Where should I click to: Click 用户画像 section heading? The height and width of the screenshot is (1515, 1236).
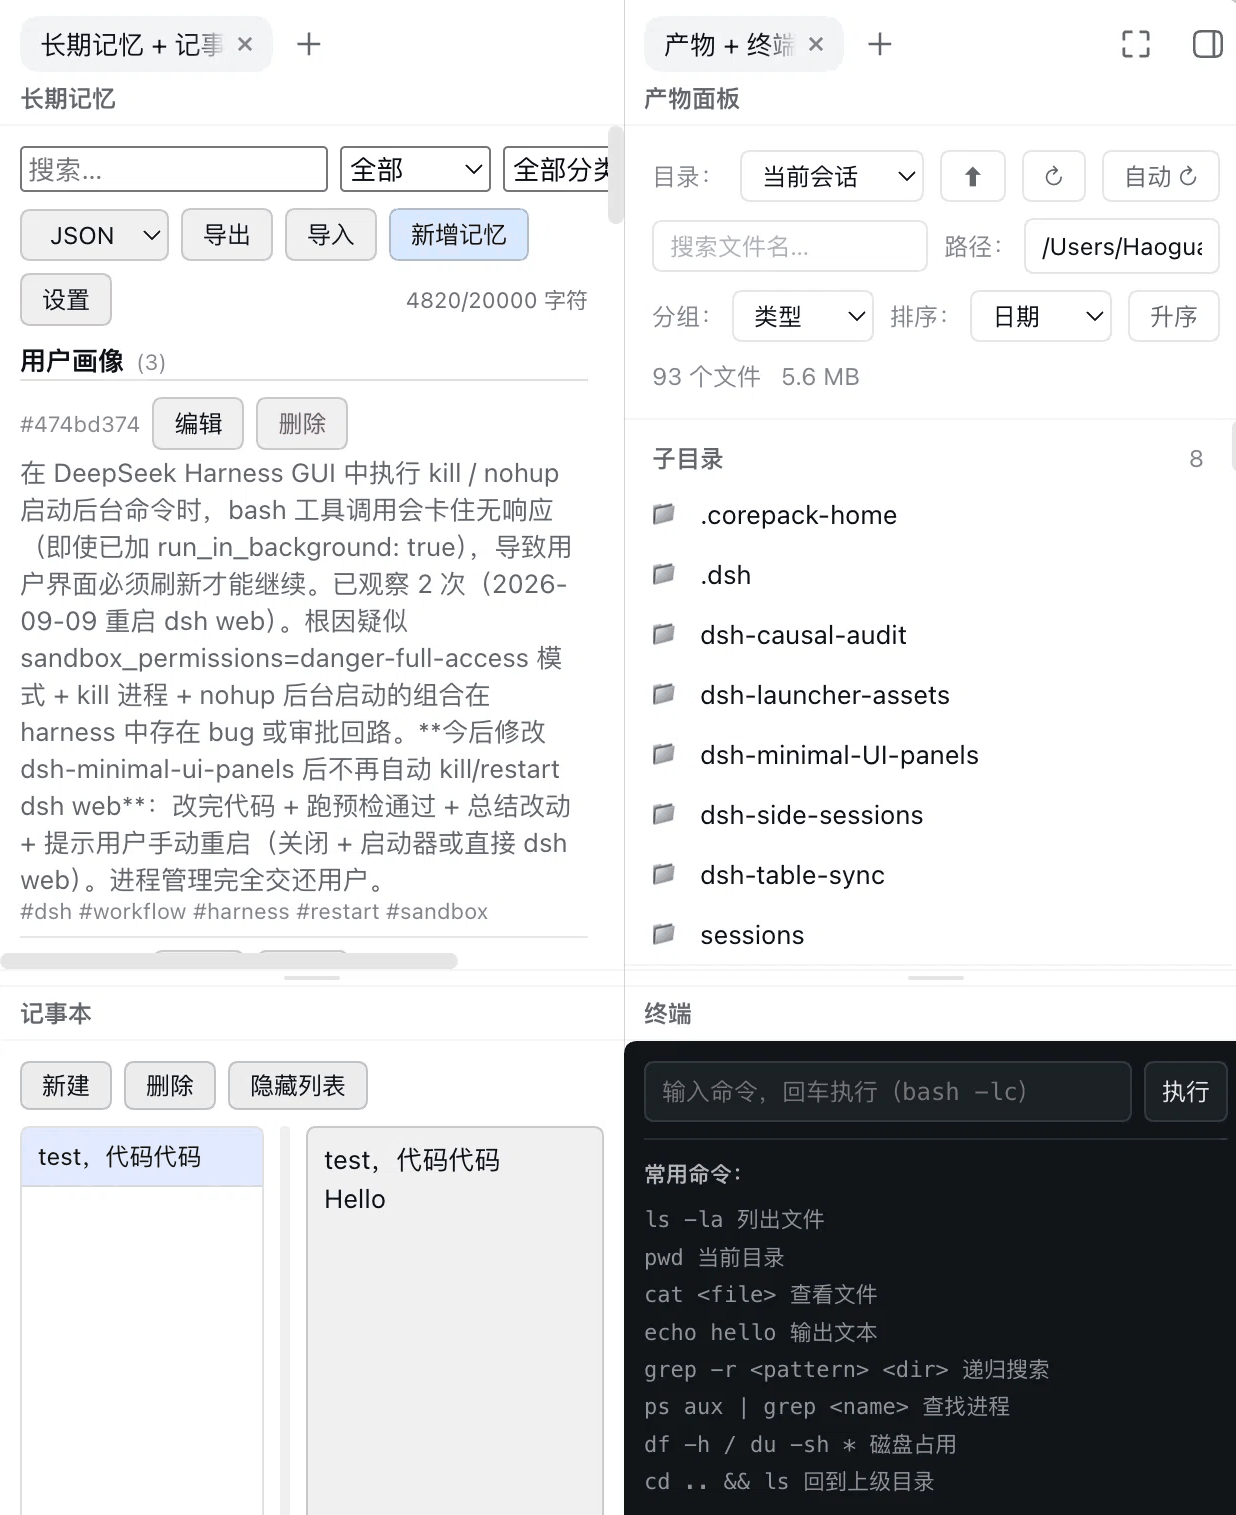72,361
